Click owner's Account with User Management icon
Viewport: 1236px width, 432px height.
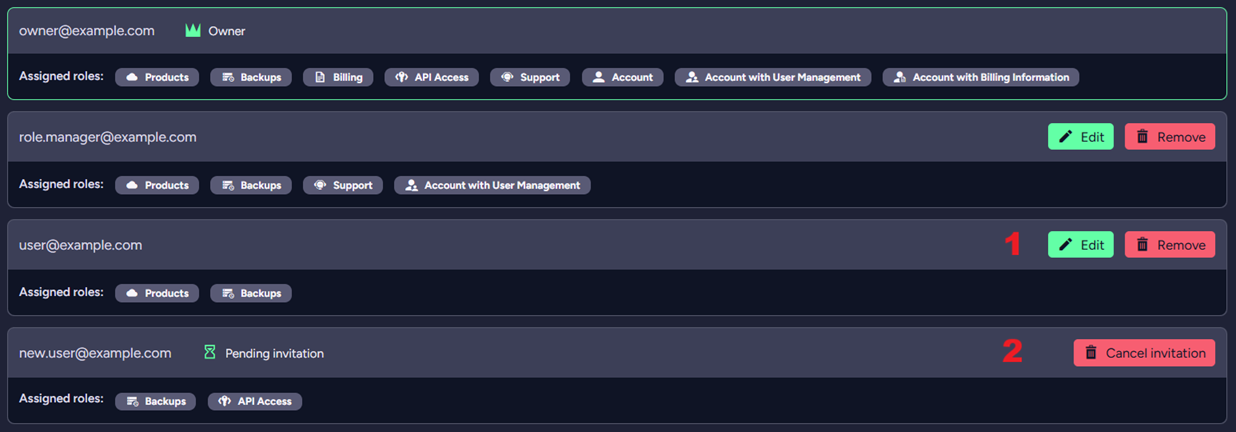(x=692, y=77)
